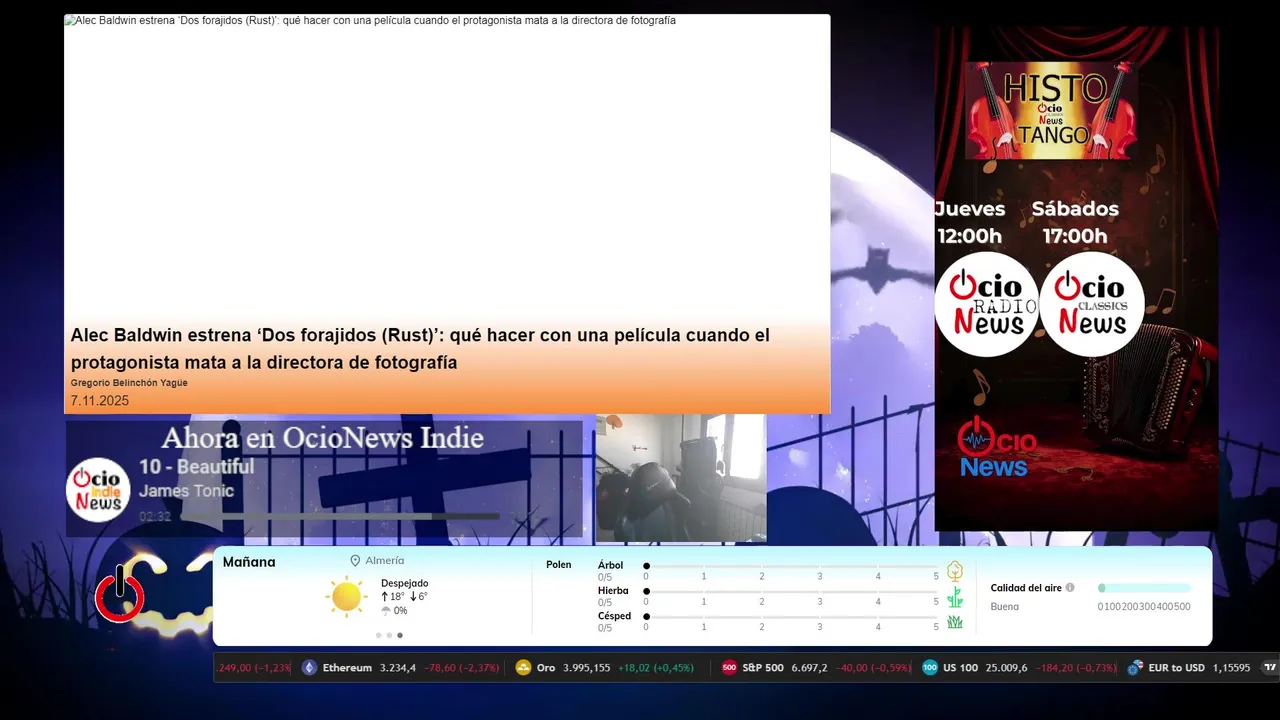
Task: Click the Árbol pollen level slider
Action: point(792,566)
